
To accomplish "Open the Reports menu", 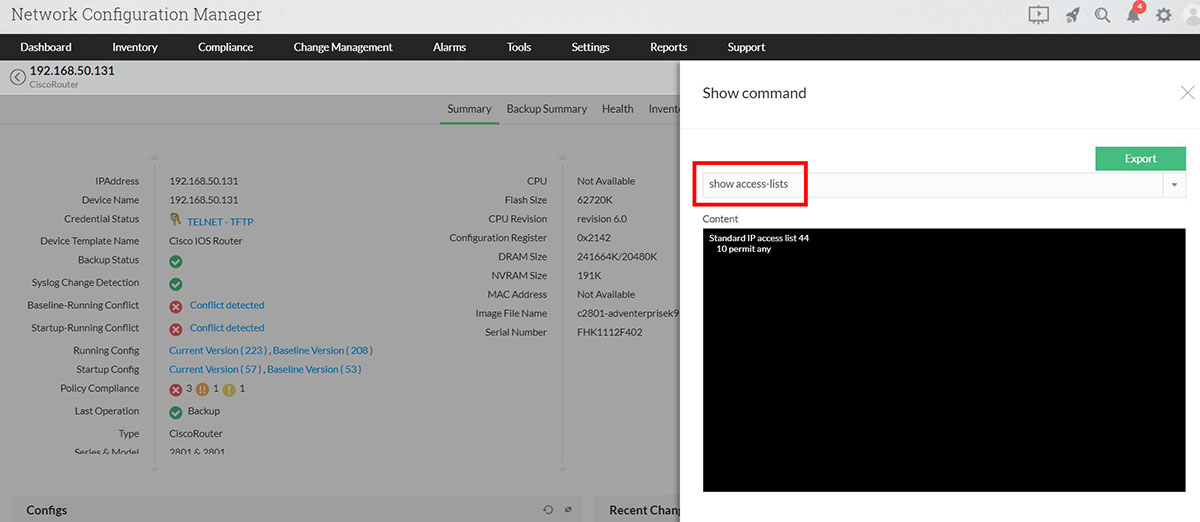I will [x=669, y=47].
